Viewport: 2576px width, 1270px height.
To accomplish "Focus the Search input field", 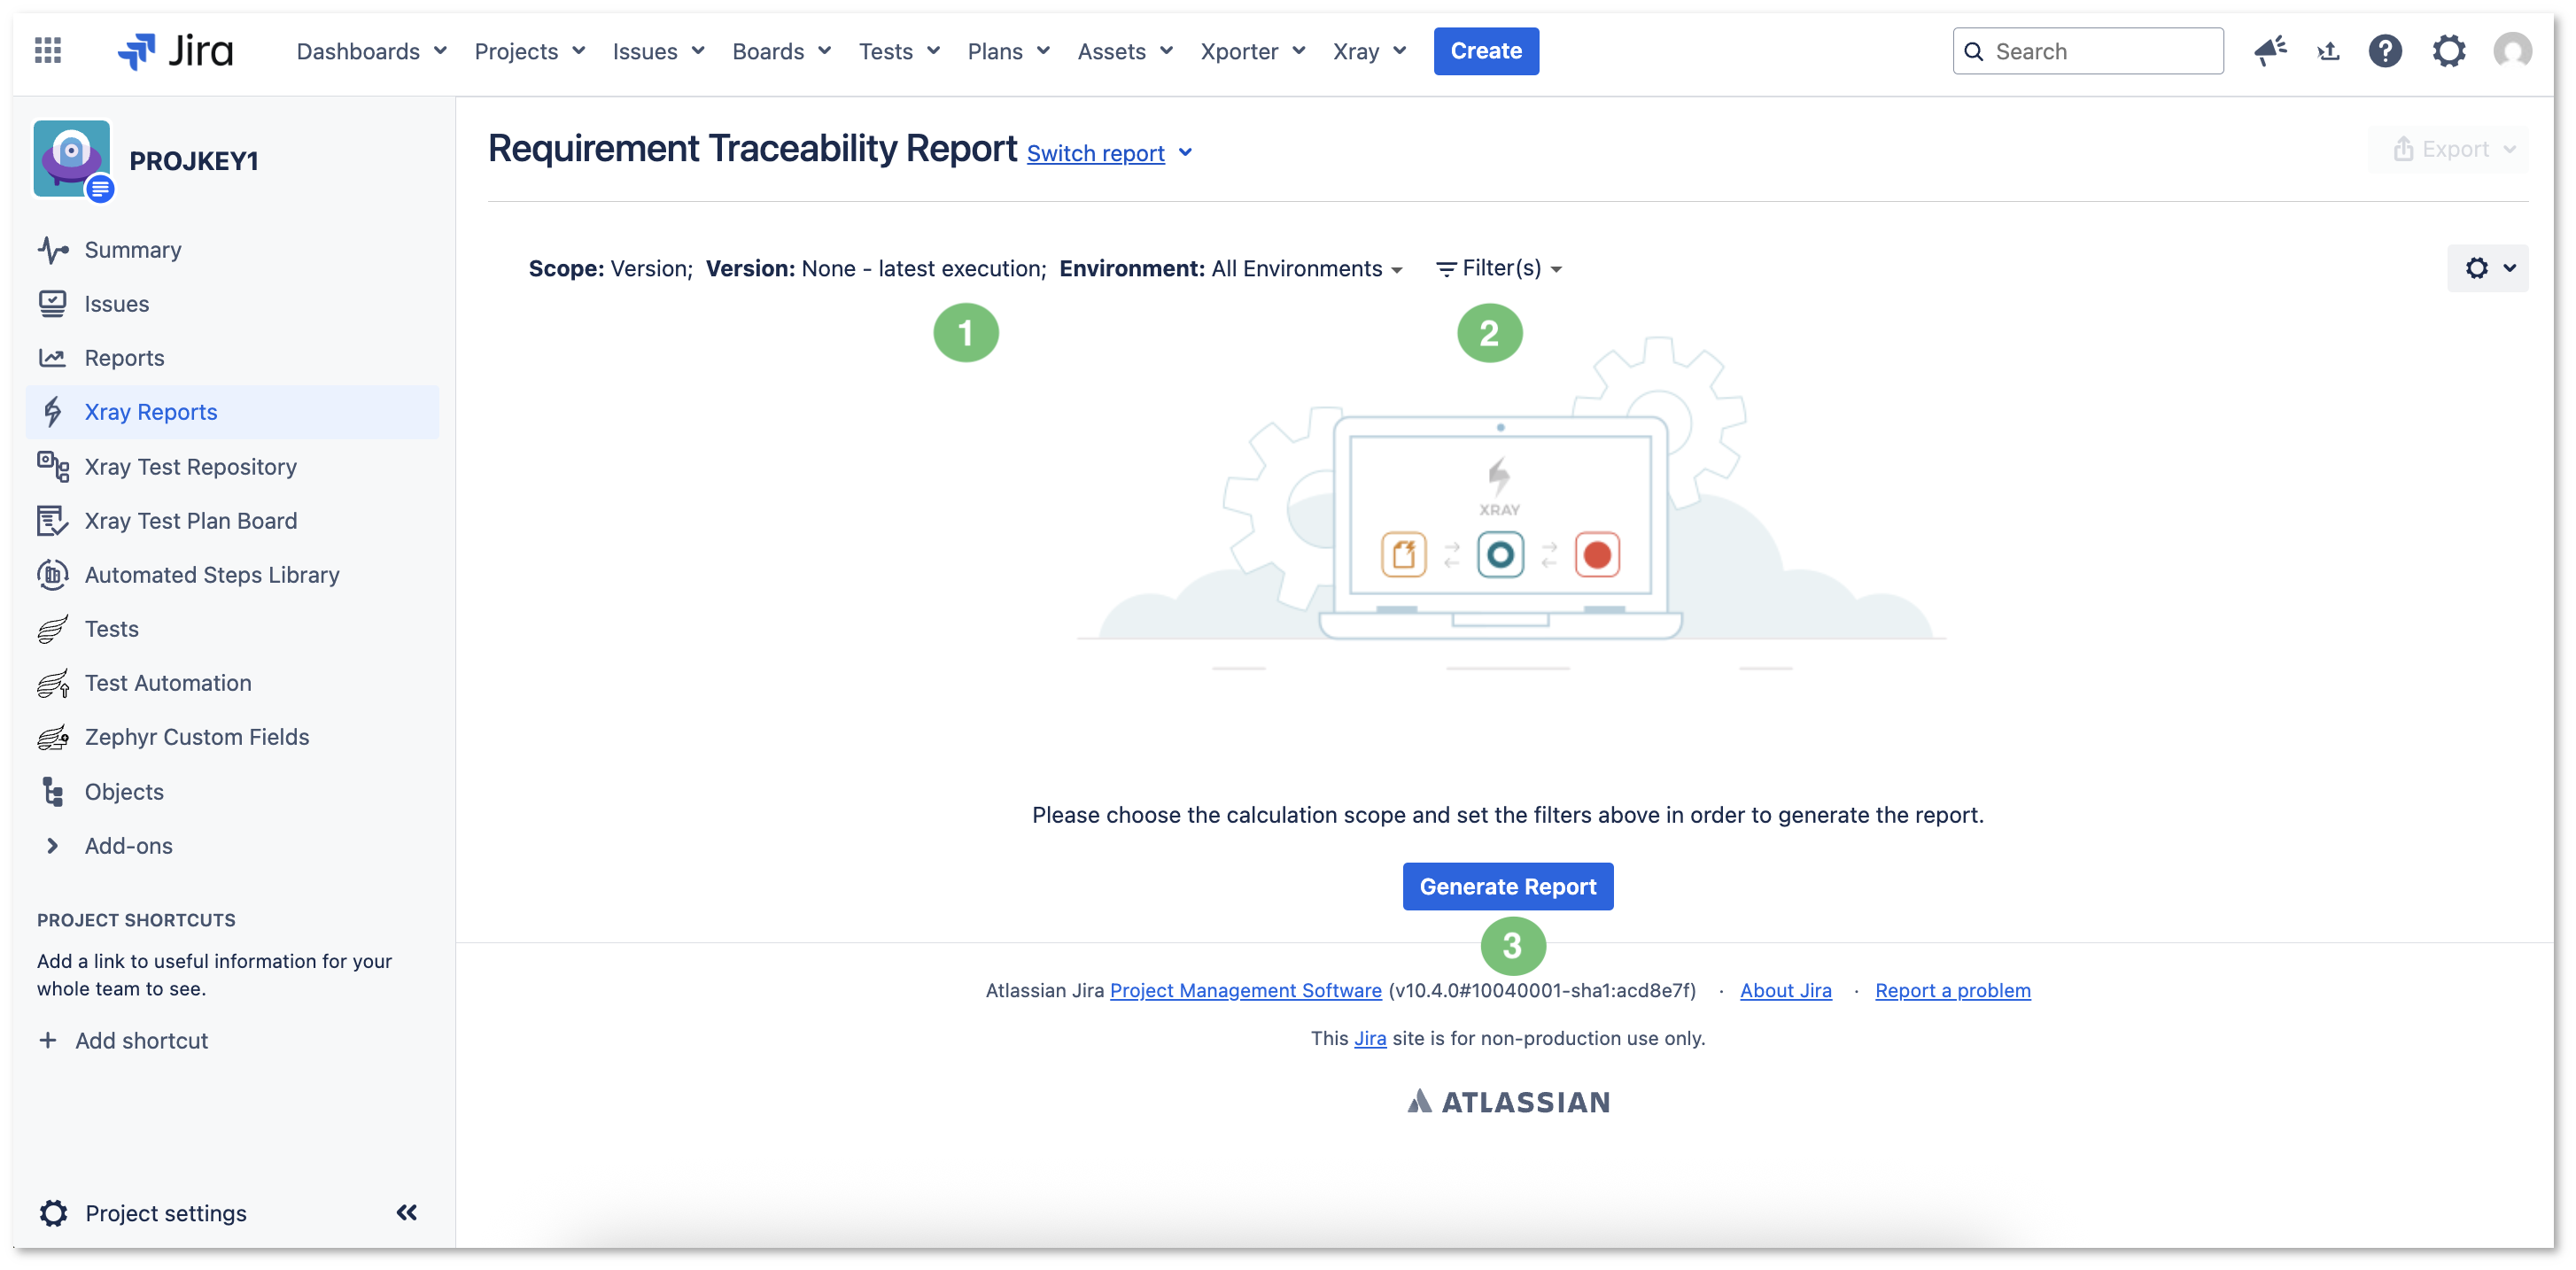I will (x=2087, y=51).
